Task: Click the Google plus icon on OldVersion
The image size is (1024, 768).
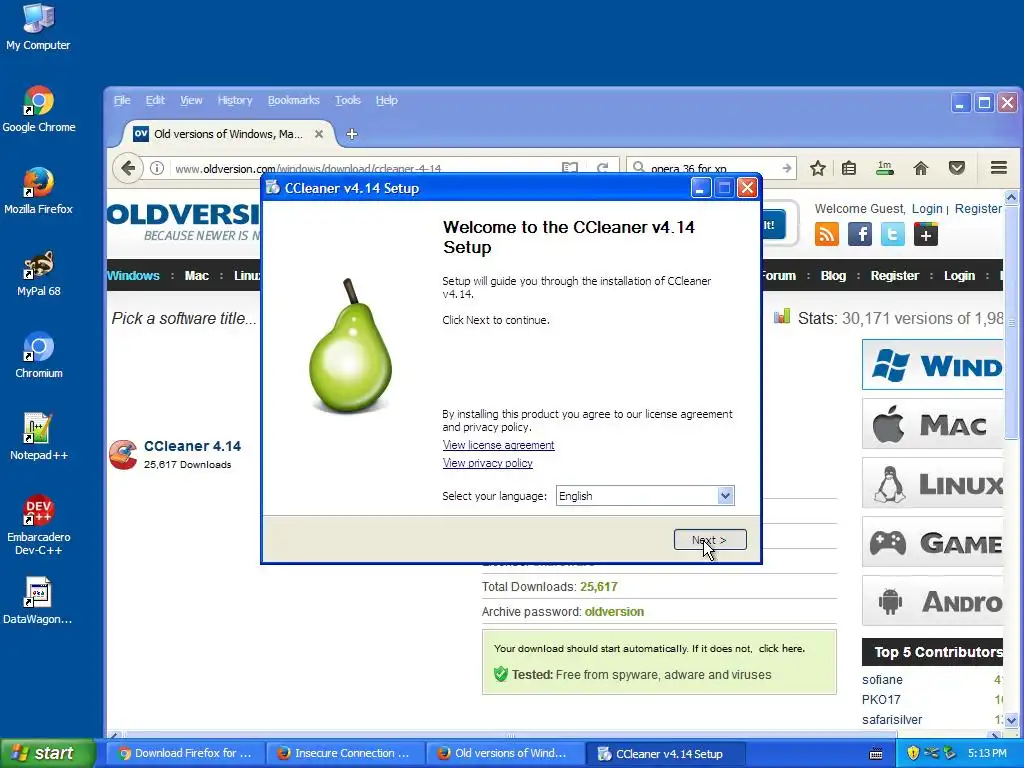Action: pyautogui.click(x=925, y=234)
